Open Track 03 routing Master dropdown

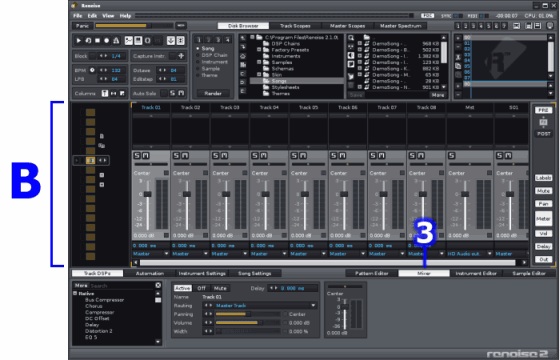[x=230, y=254]
